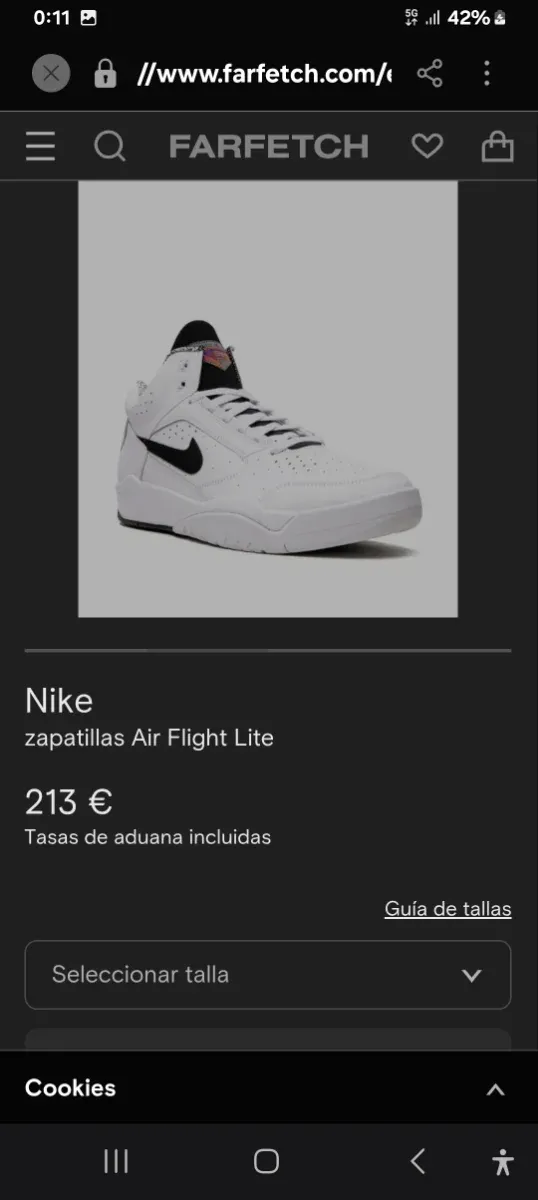Open the accessibility figure shortcut

pos(503,1161)
